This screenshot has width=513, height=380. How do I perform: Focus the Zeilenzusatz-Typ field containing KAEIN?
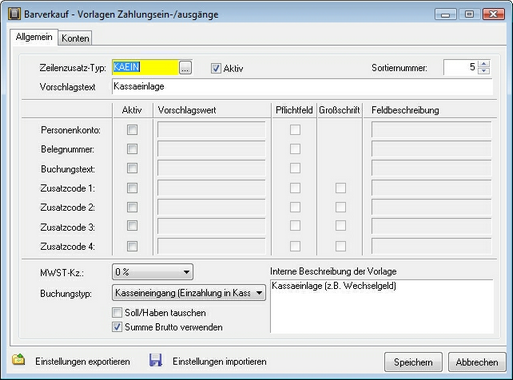146,68
